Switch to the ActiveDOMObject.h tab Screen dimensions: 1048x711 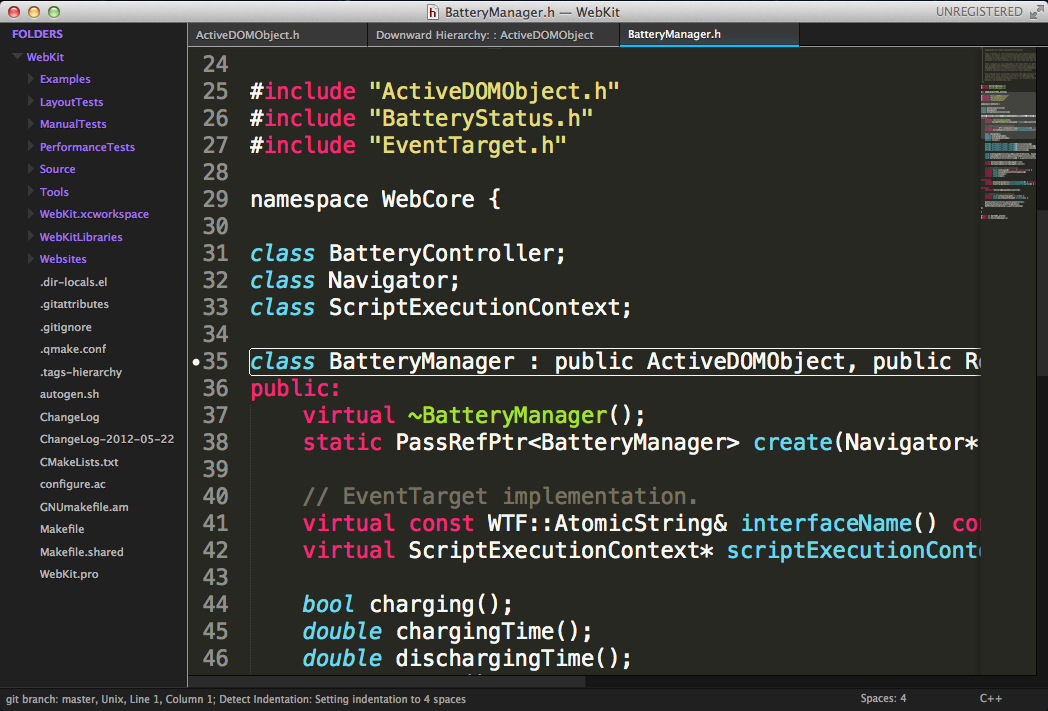pos(277,35)
